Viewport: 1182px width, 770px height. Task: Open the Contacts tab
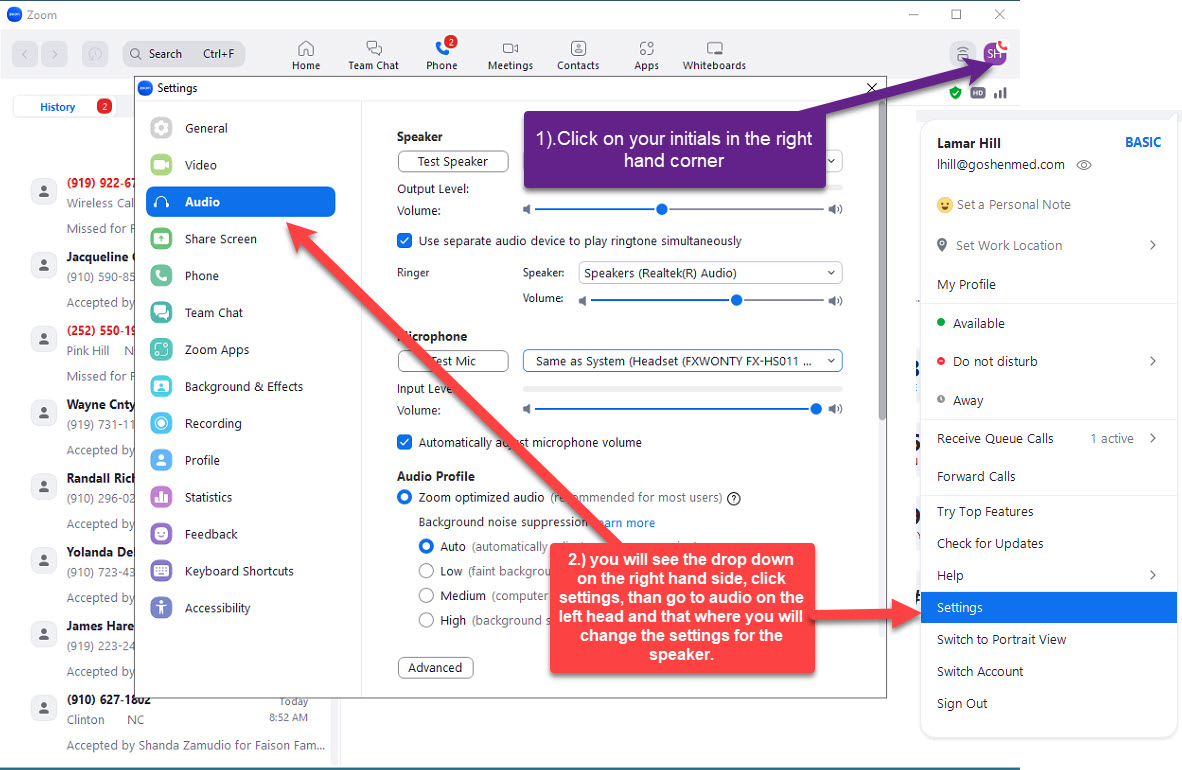click(578, 55)
